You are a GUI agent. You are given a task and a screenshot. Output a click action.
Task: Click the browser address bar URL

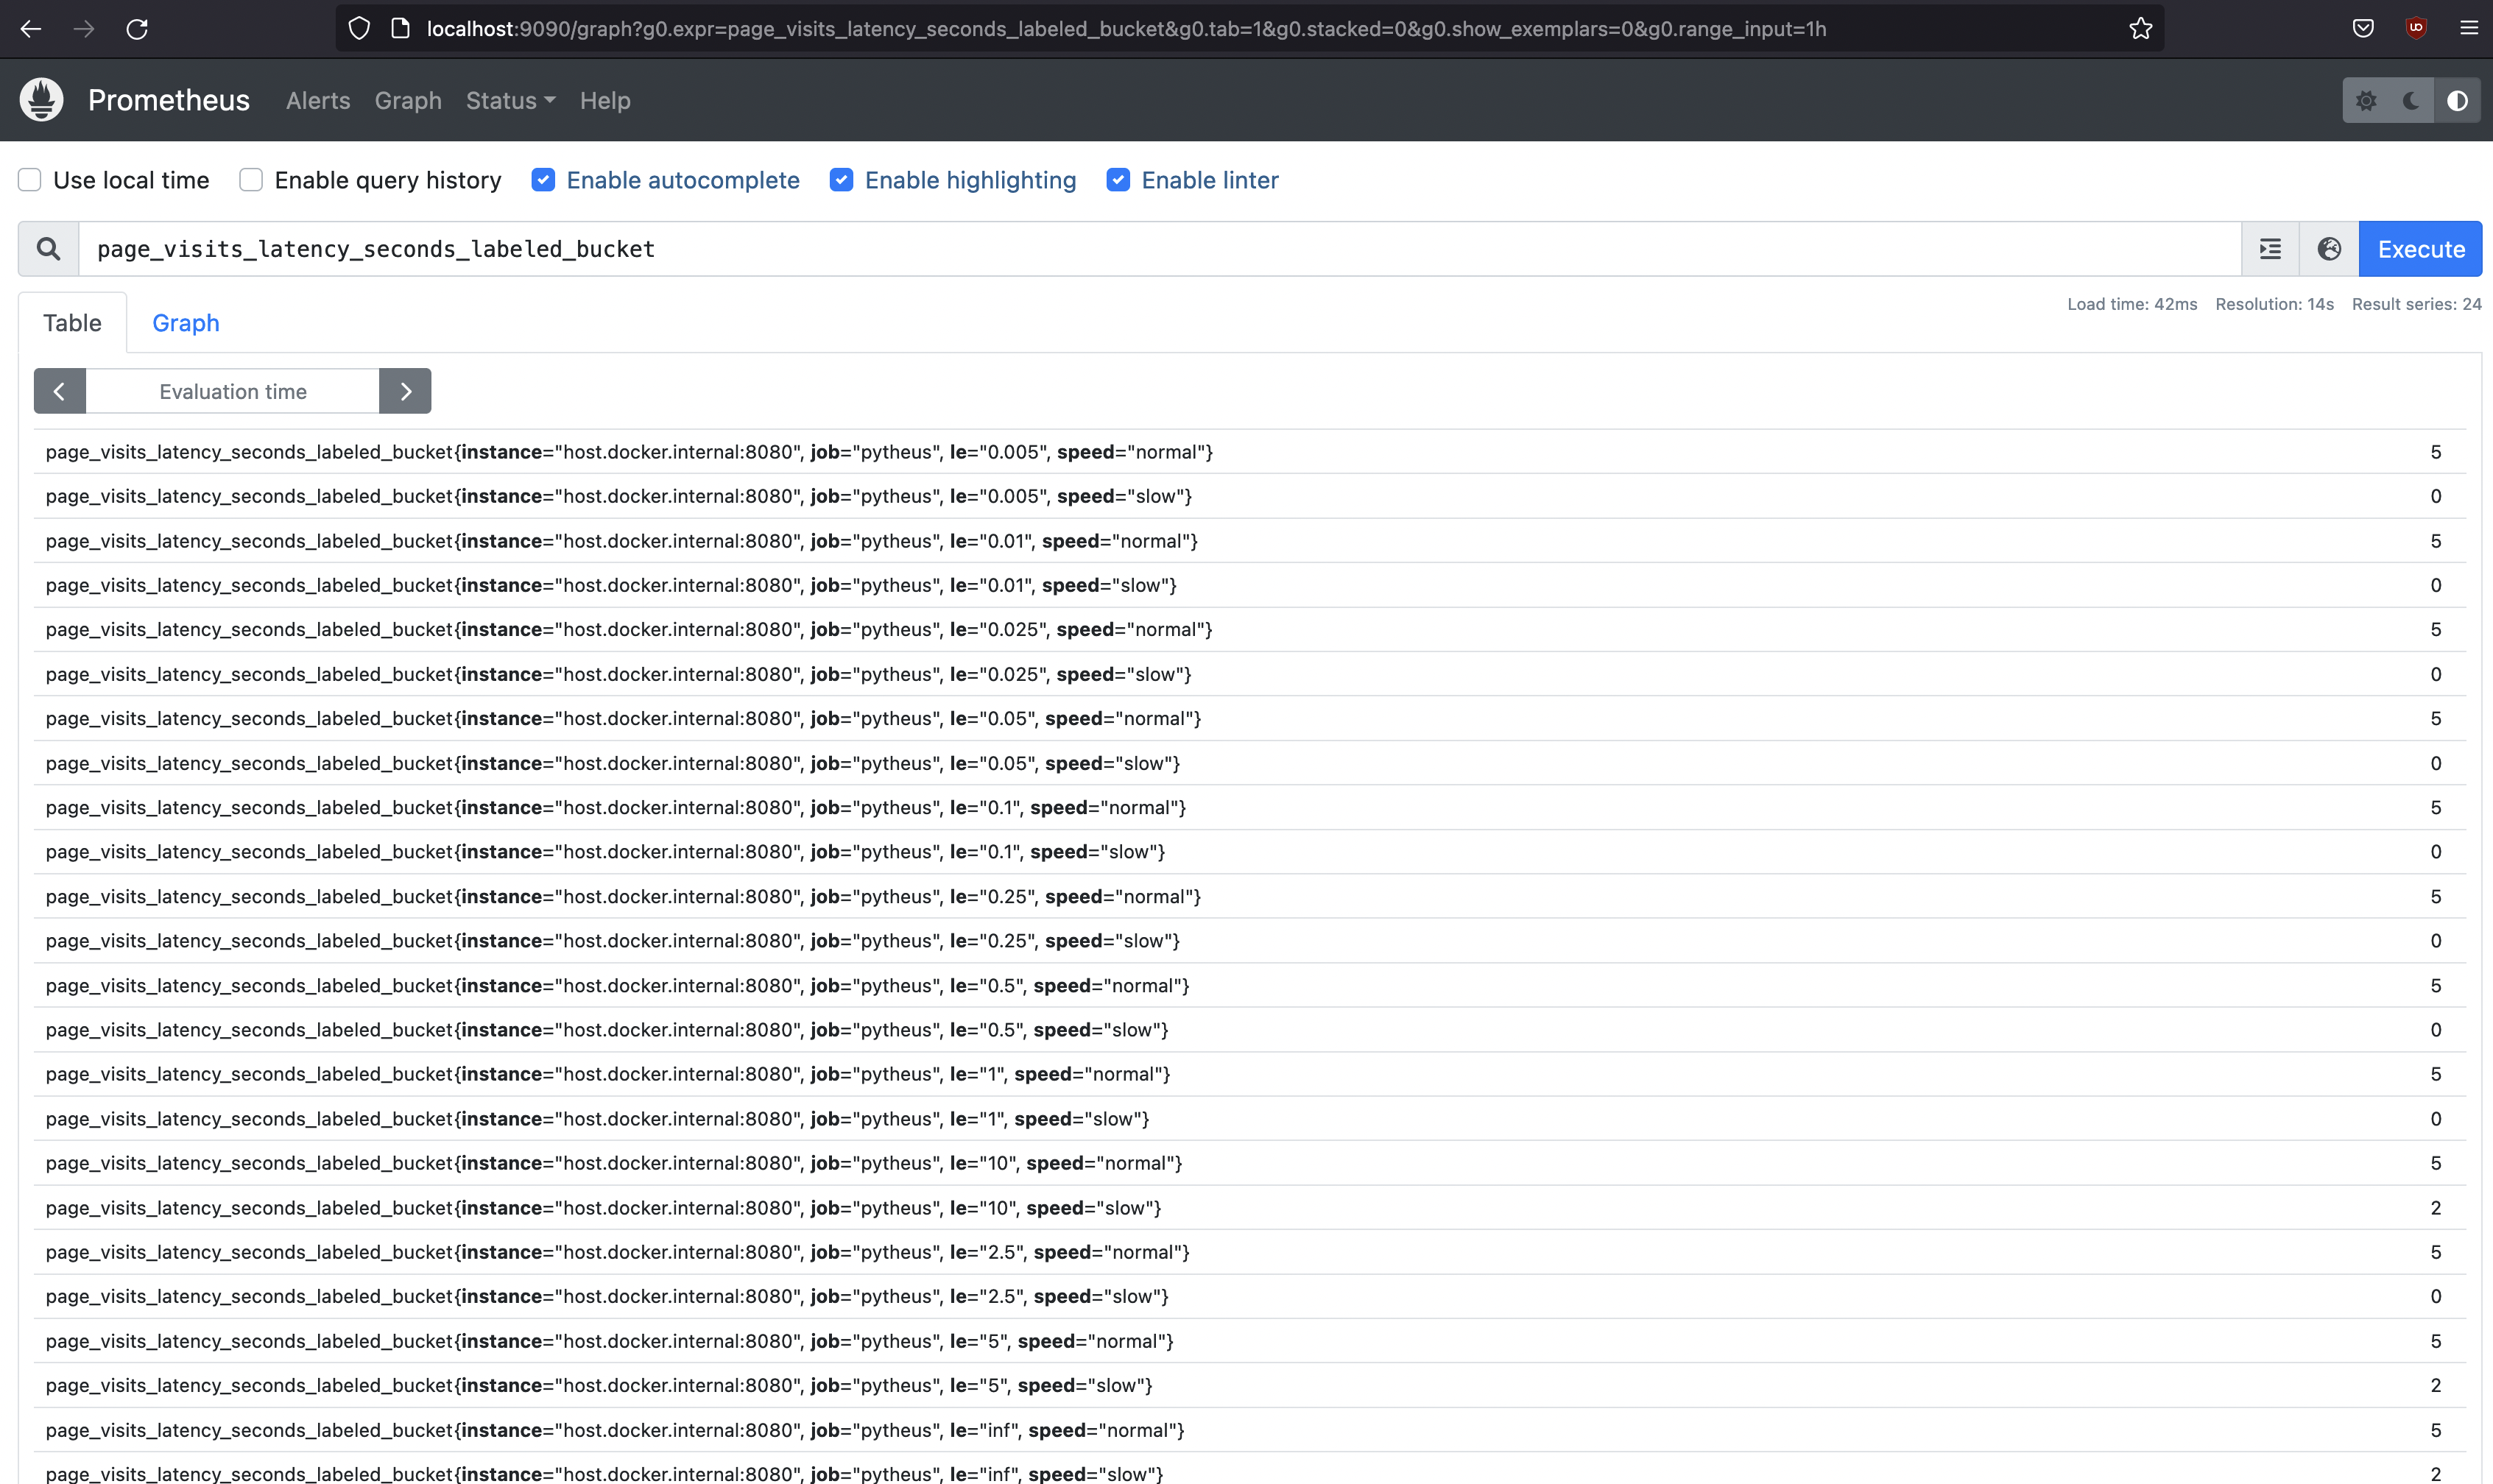coord(1126,29)
